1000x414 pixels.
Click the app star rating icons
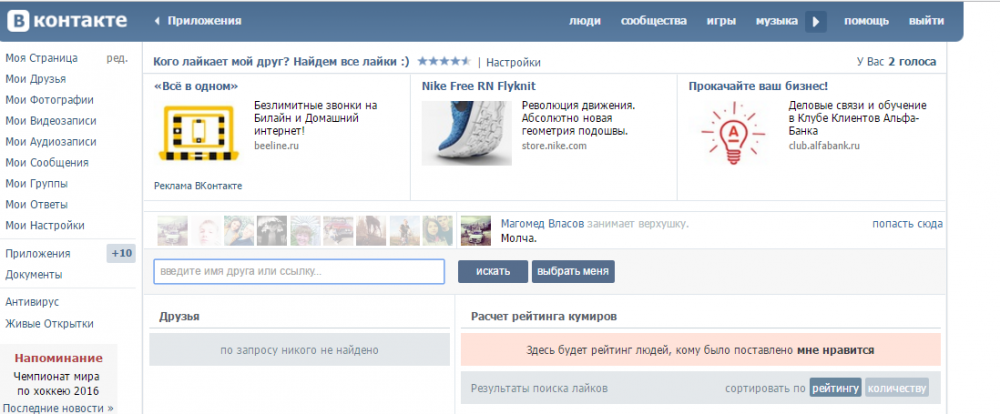(444, 61)
